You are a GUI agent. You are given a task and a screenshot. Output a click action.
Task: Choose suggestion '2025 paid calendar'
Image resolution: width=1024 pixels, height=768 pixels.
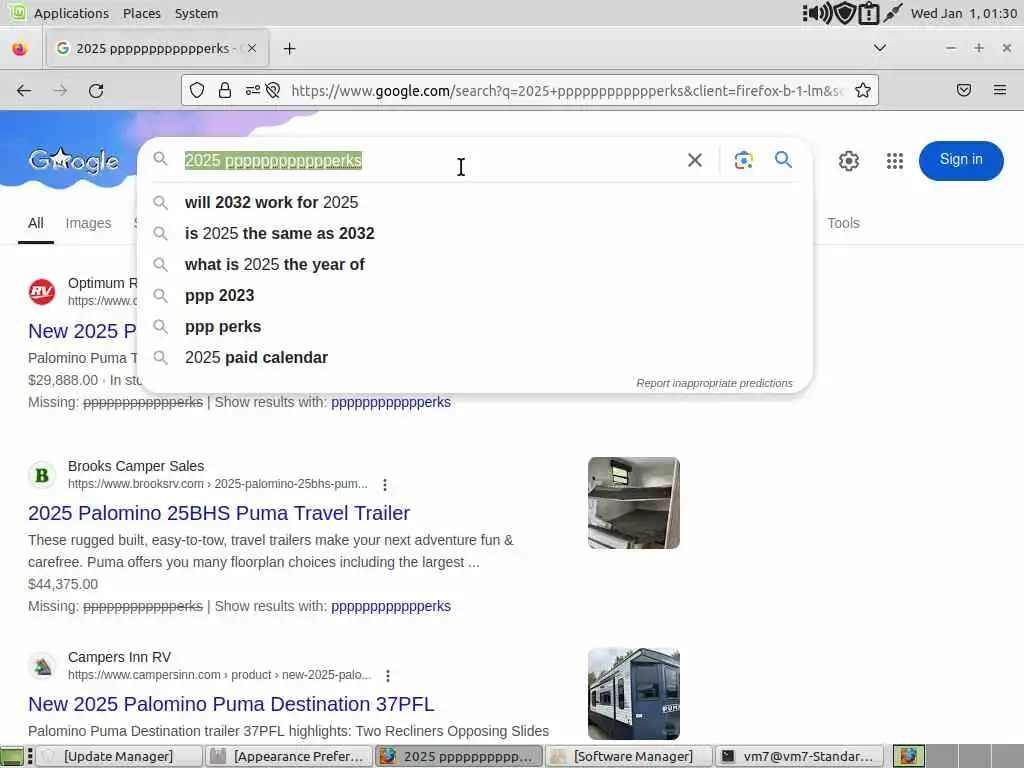click(x=475, y=357)
